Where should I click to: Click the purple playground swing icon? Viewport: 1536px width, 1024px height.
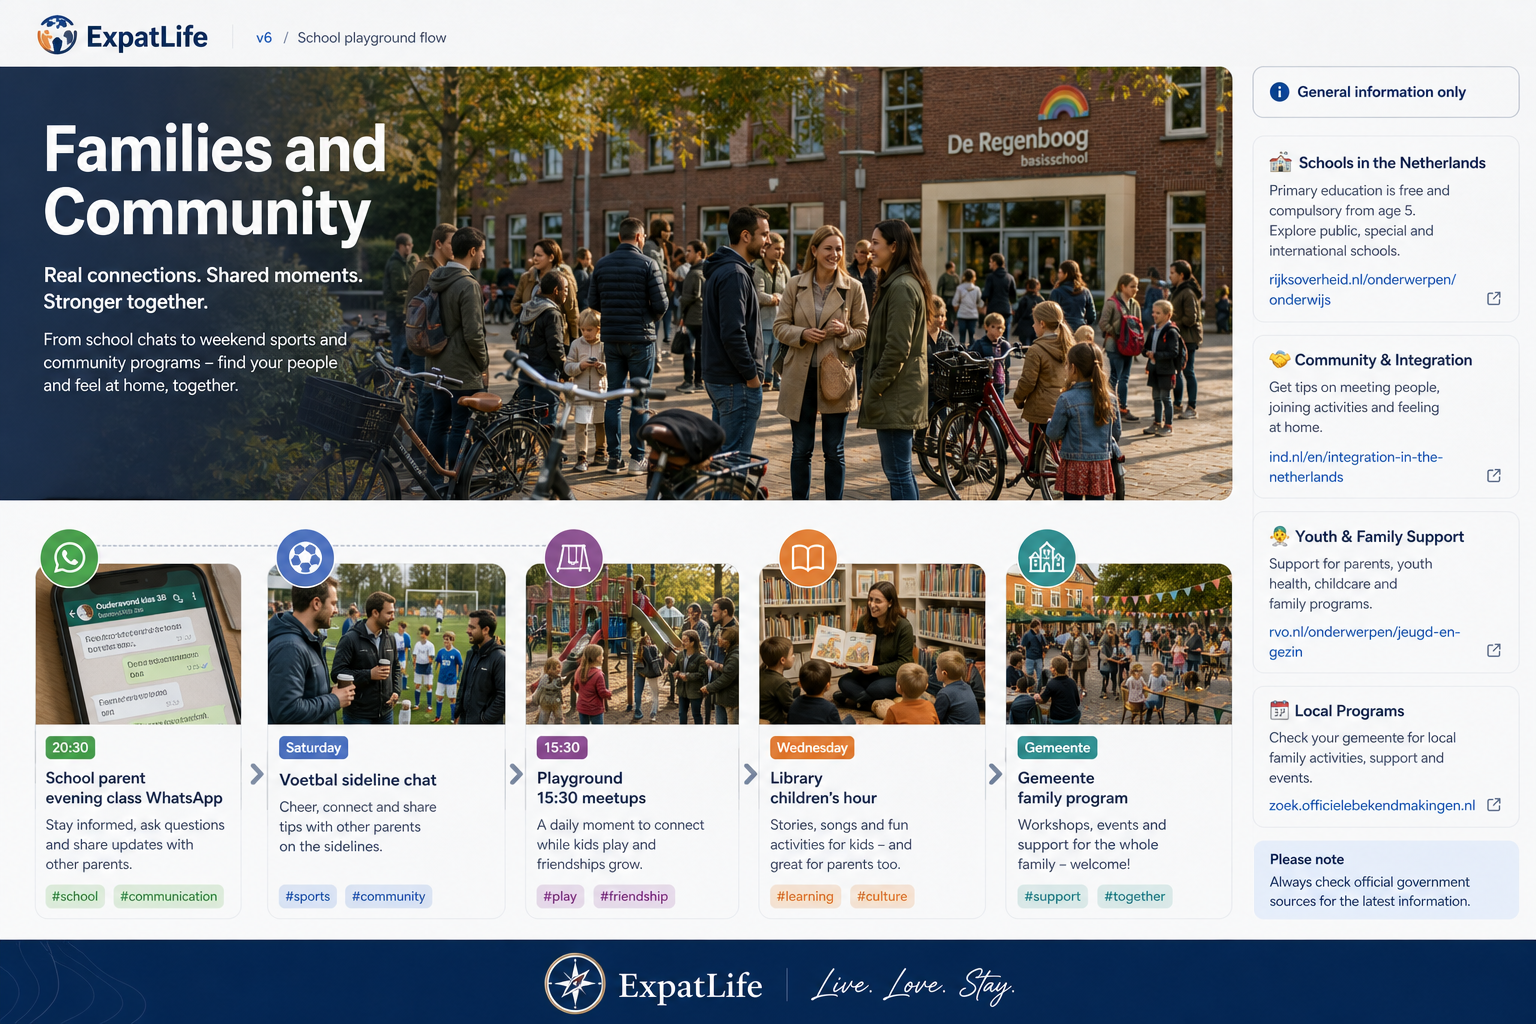tap(574, 557)
